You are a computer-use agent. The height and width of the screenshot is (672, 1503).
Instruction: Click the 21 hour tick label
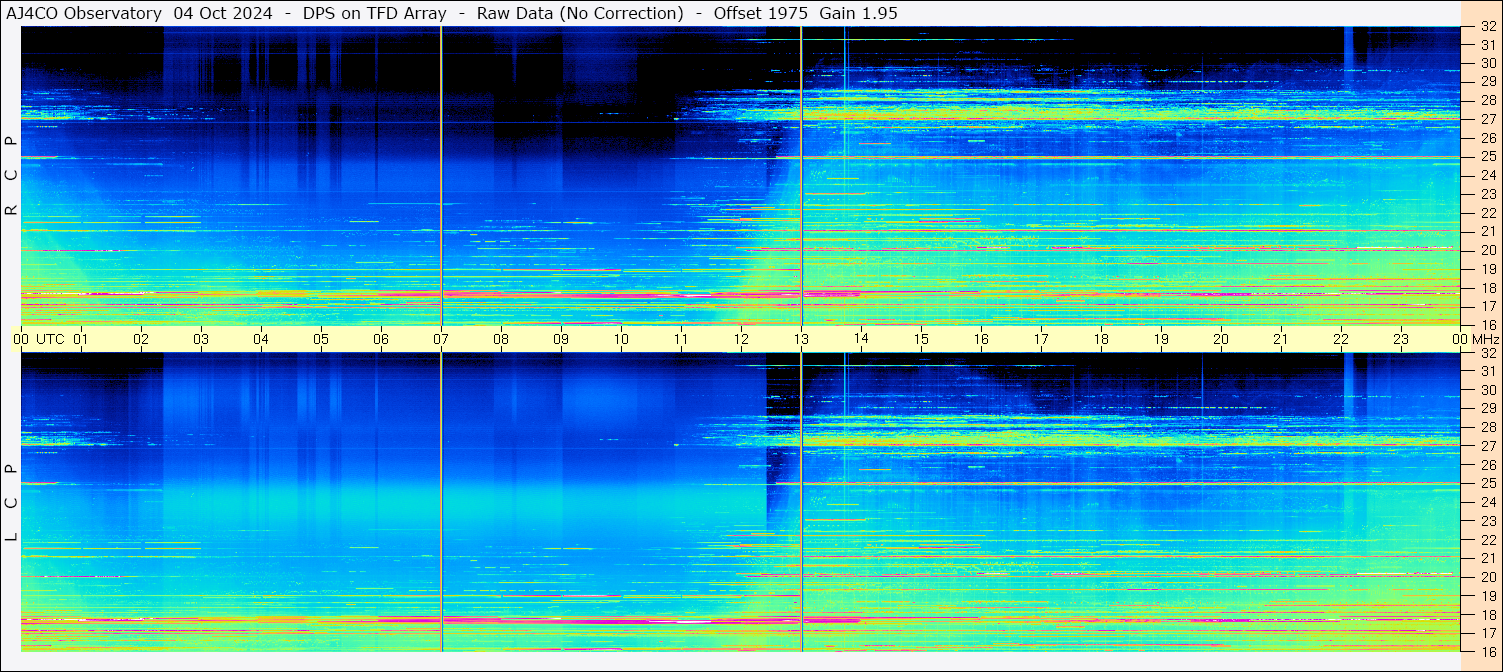tap(1281, 339)
